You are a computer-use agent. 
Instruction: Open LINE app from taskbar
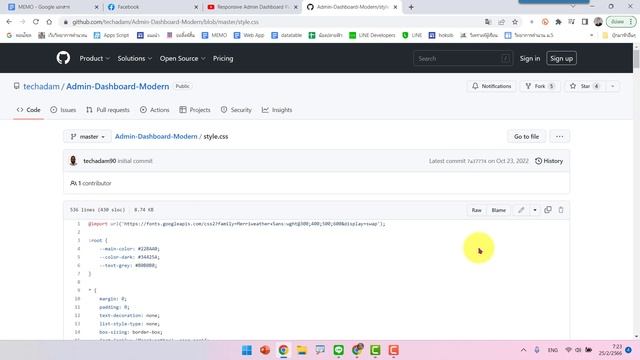pos(338,350)
